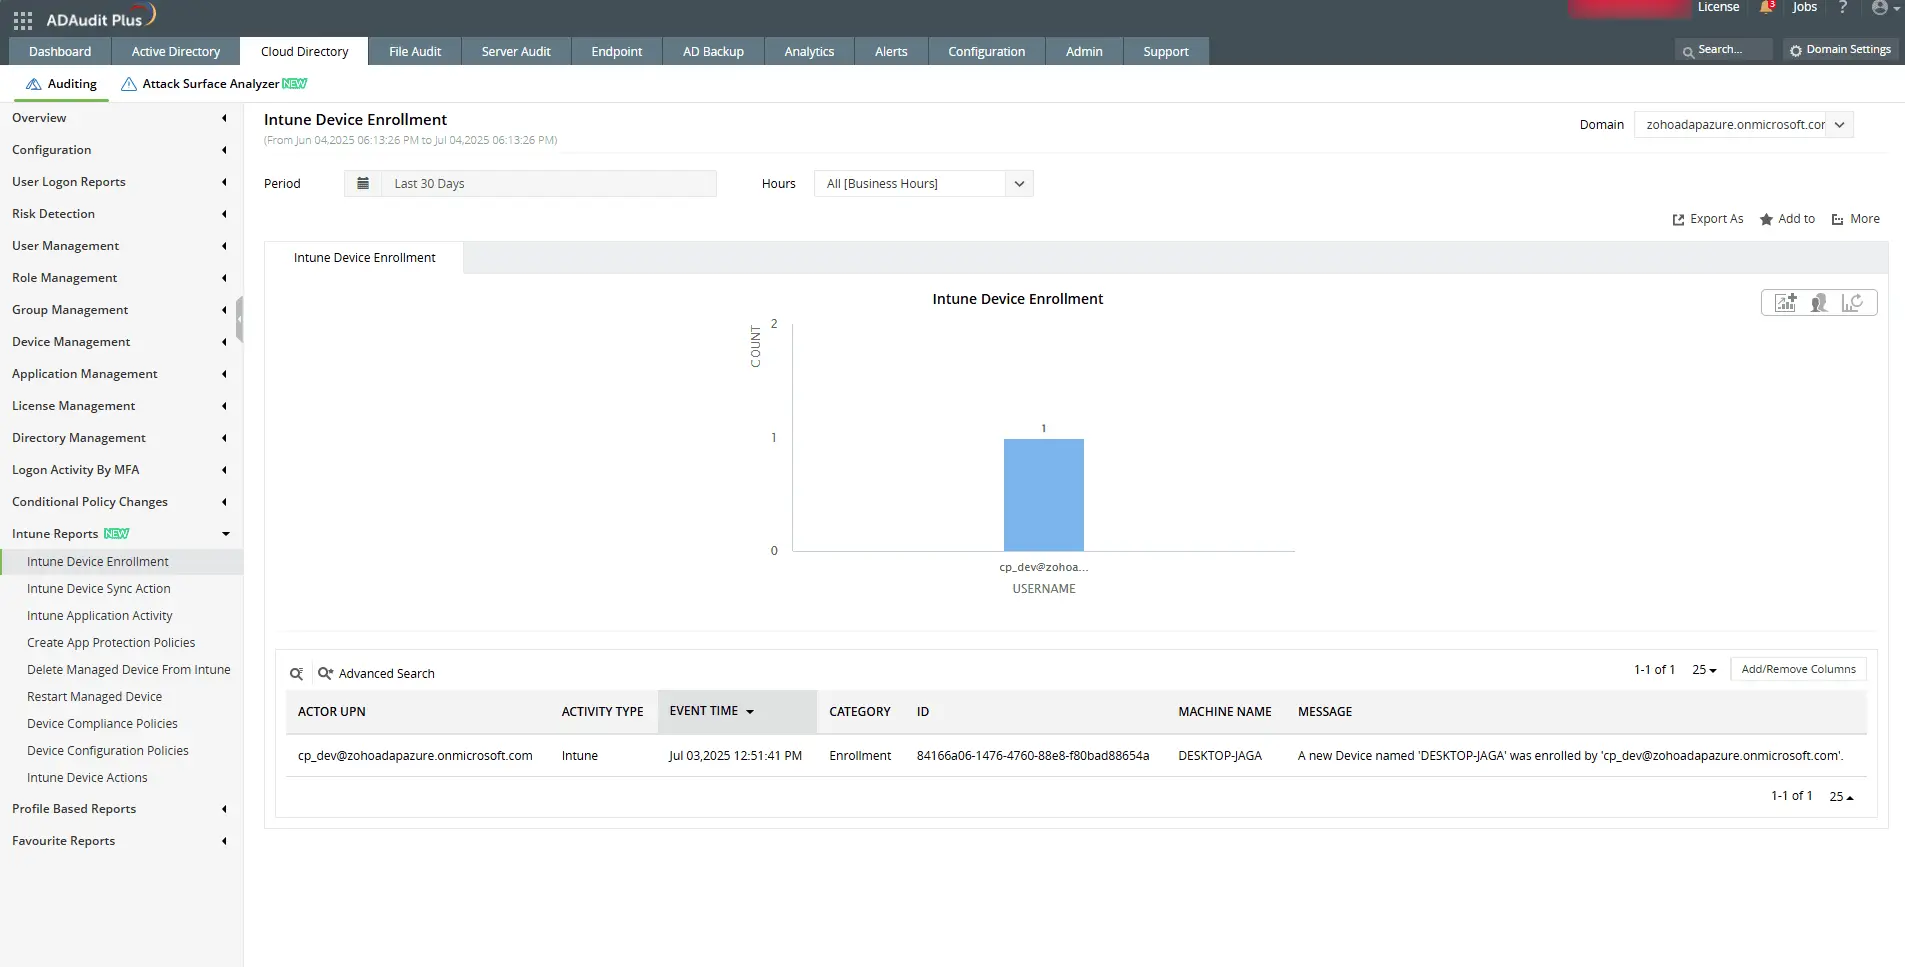
Task: Expand Favourite Reports section
Action: pyautogui.click(x=120, y=841)
